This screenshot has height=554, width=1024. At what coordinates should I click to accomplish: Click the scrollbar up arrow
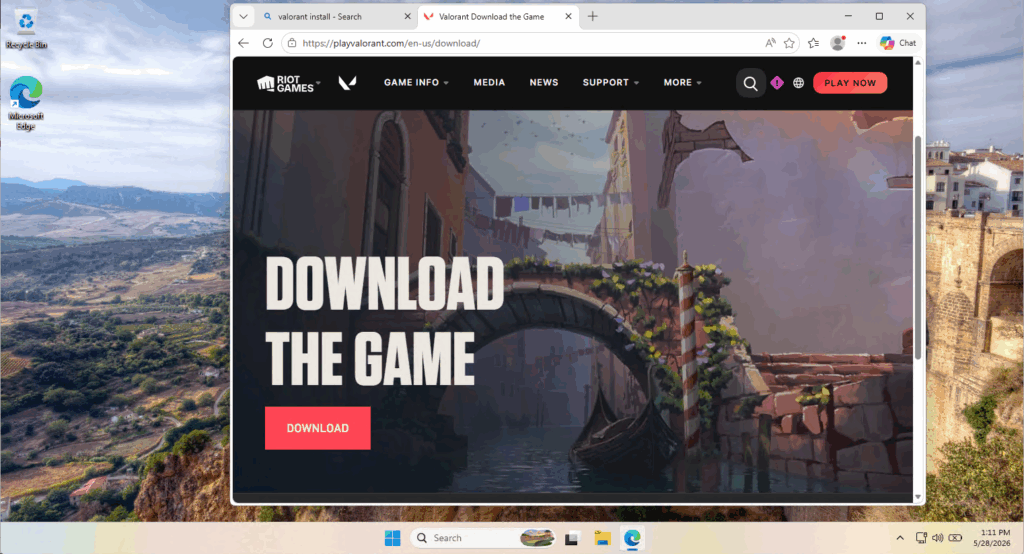pos(918,63)
